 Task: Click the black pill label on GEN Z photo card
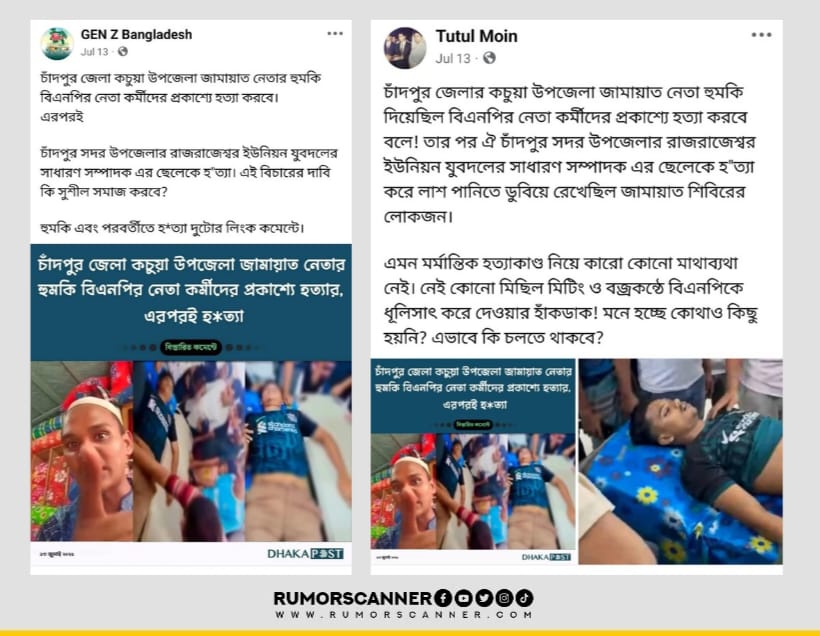pyautogui.click(x=191, y=347)
